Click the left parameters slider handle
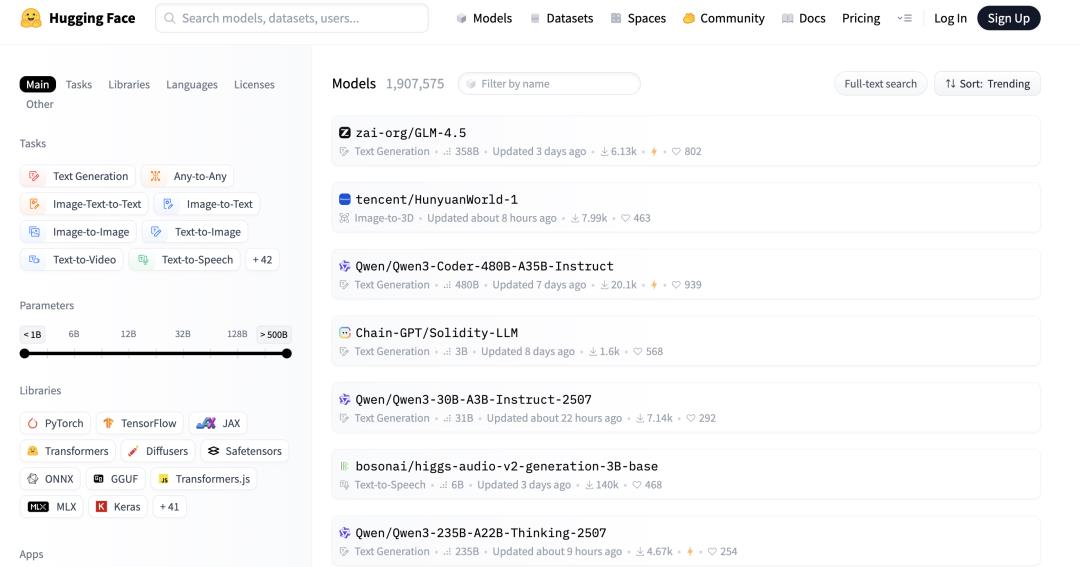 coord(25,353)
